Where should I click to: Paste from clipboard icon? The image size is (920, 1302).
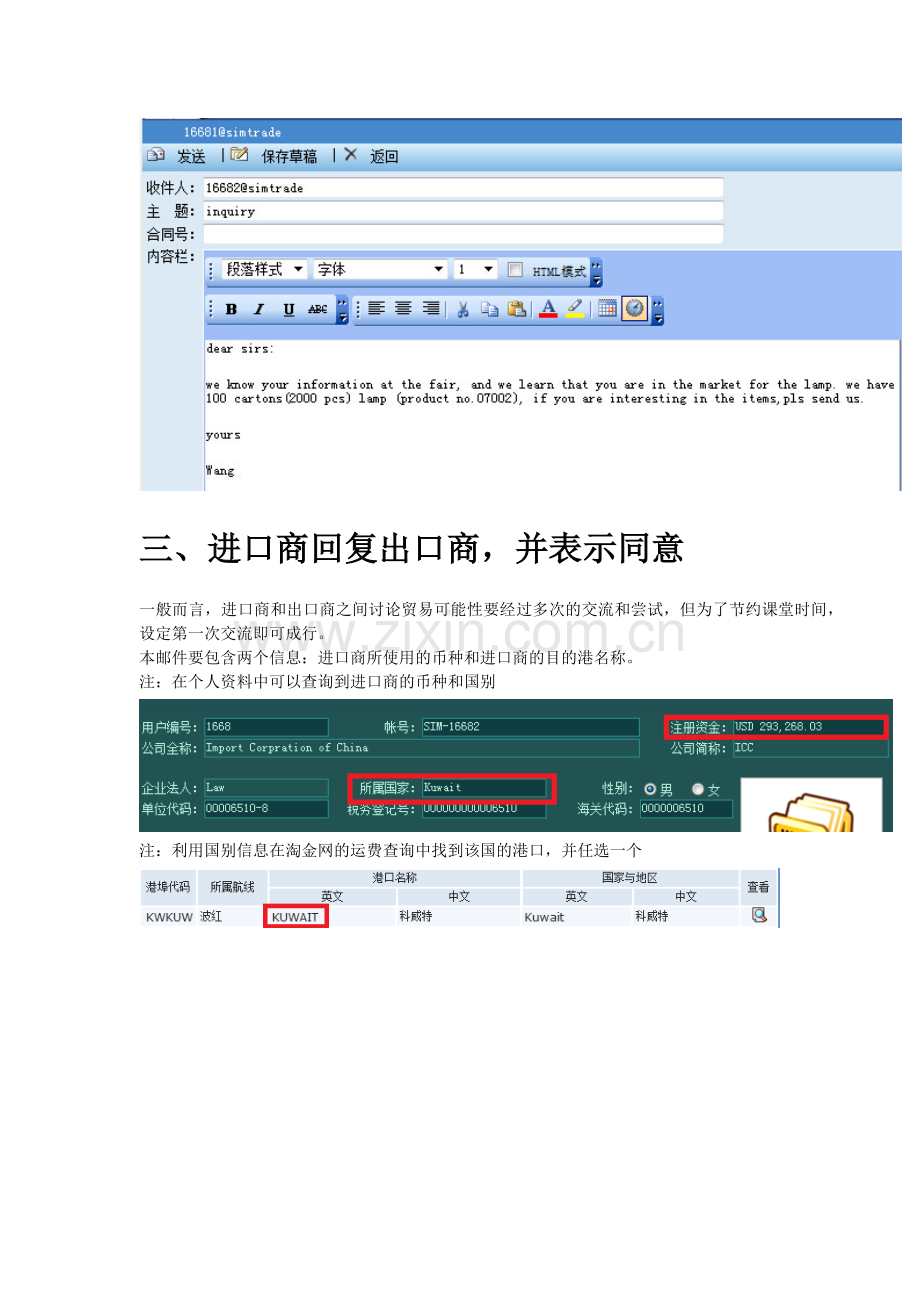tap(516, 309)
